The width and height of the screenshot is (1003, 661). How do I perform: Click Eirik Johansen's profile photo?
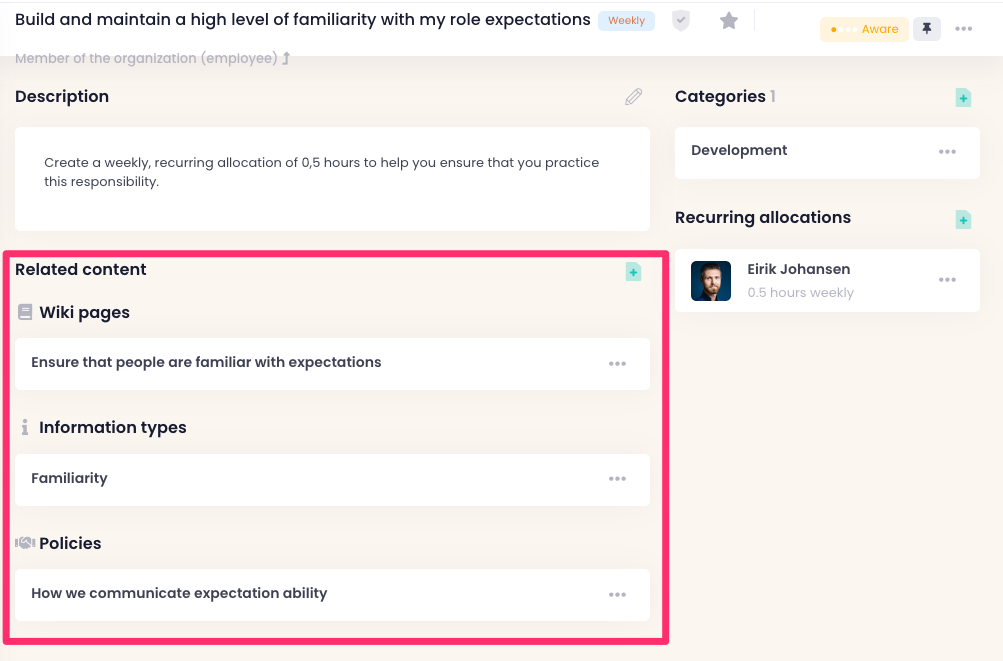(711, 281)
